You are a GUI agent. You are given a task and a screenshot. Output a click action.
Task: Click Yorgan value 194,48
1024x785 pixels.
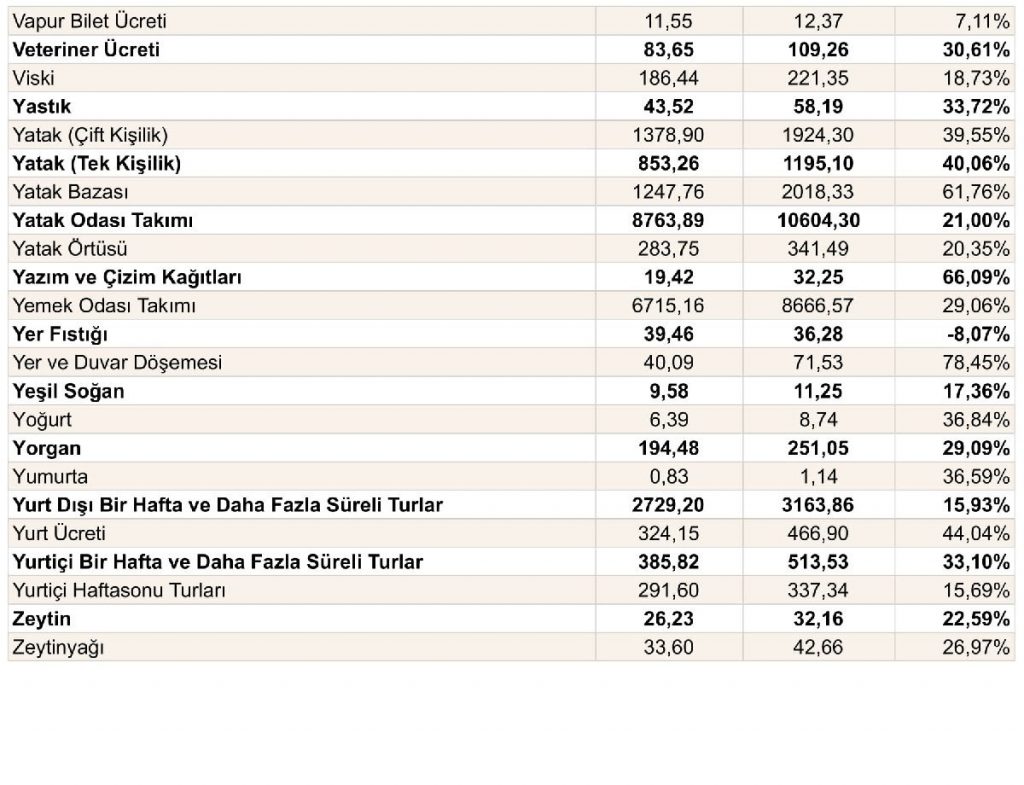tap(668, 448)
